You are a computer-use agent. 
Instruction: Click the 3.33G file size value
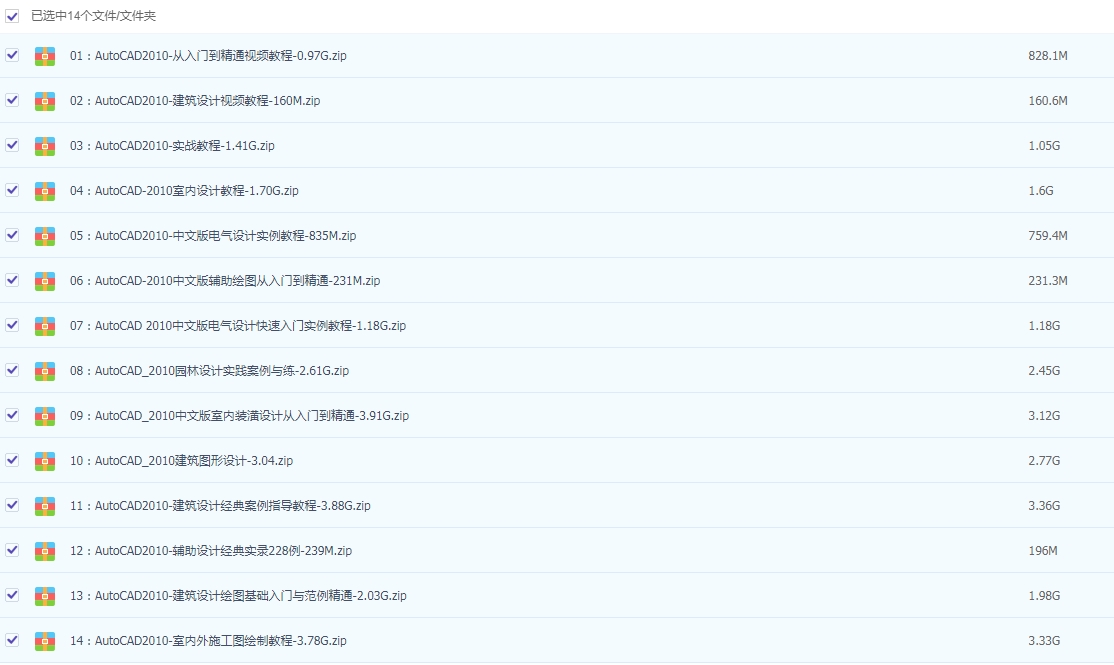1044,641
